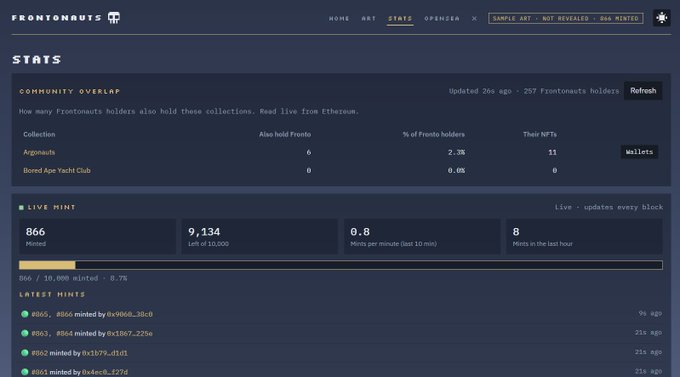680x377 pixels.
Task: Click the '11' NFTs cell for Argonauts
Action: pyautogui.click(x=552, y=152)
